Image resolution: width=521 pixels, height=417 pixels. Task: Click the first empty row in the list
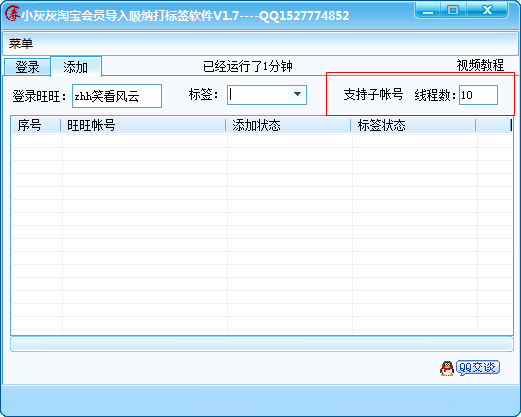262,141
